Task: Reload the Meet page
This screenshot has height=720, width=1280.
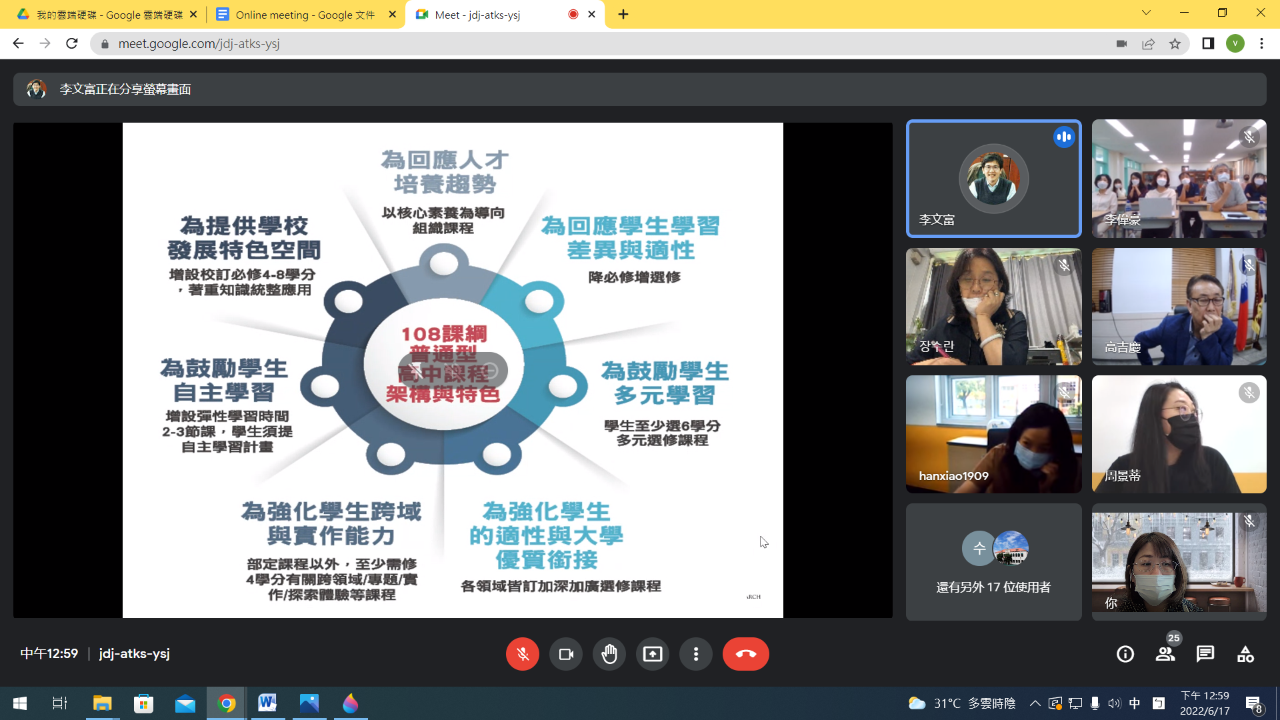Action: [x=71, y=44]
